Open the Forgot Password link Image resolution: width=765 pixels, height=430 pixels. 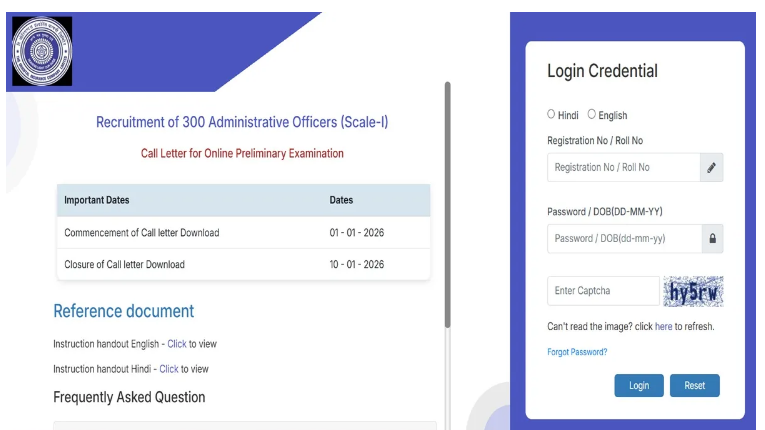(577, 352)
